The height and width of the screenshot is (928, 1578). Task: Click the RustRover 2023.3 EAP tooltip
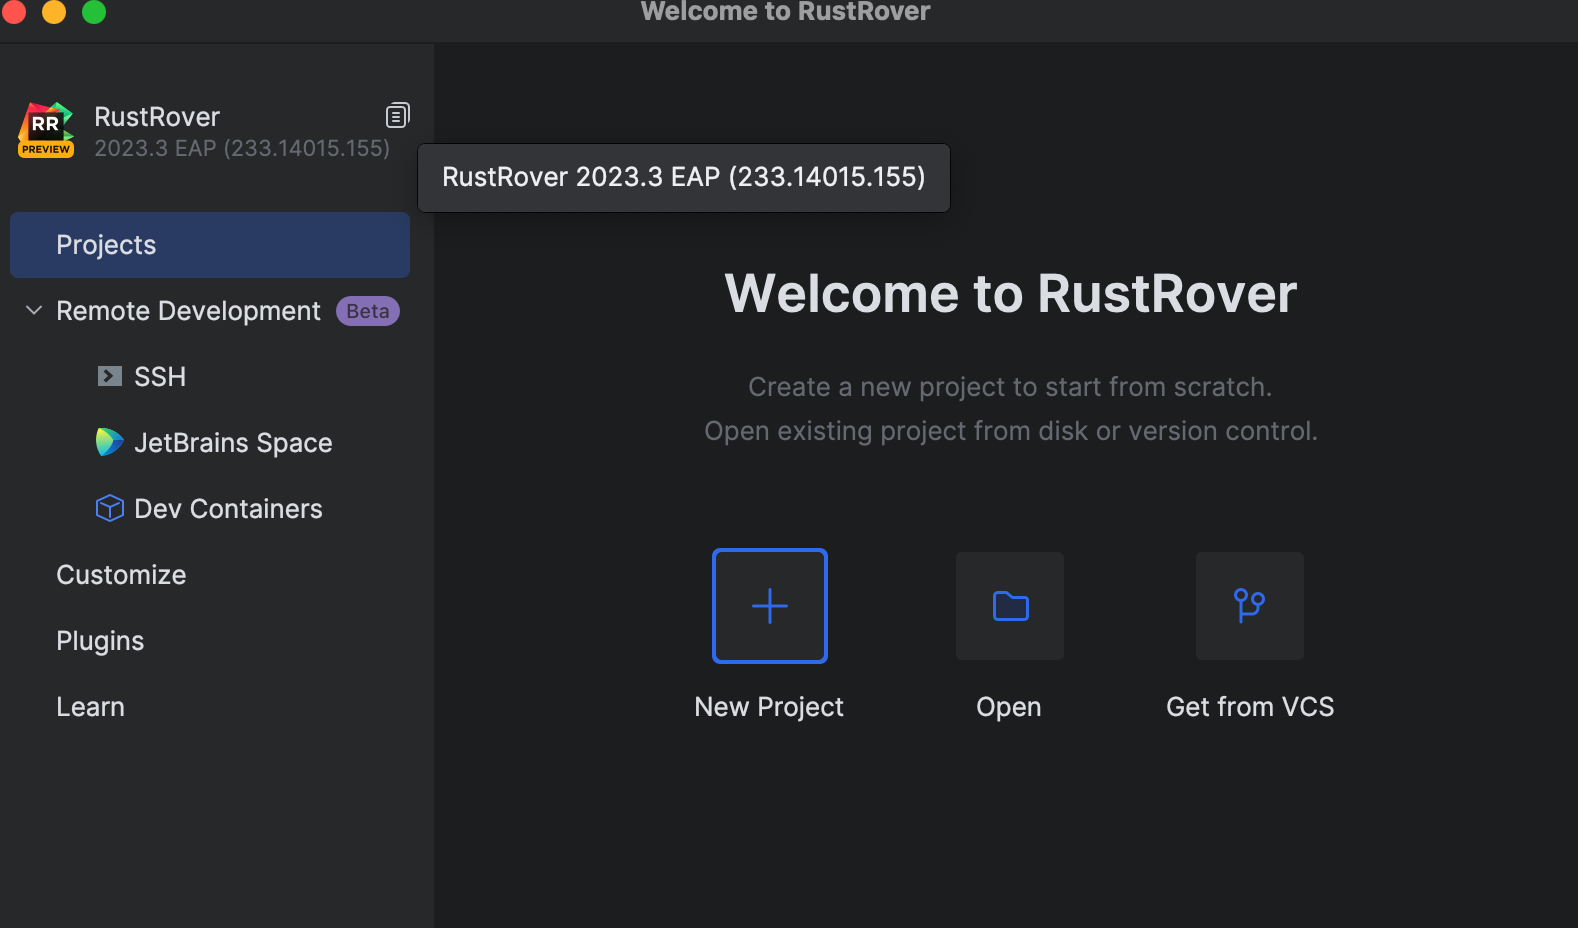click(684, 177)
